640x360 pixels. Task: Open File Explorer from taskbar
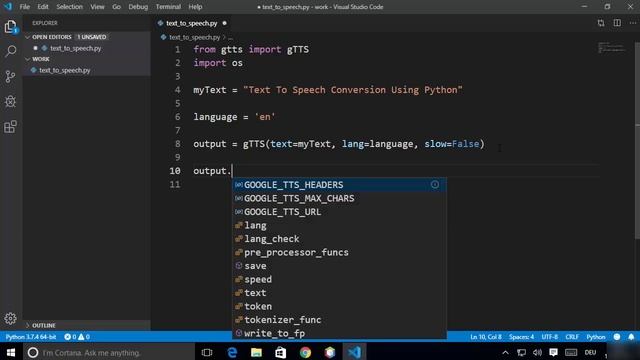(x=256, y=352)
